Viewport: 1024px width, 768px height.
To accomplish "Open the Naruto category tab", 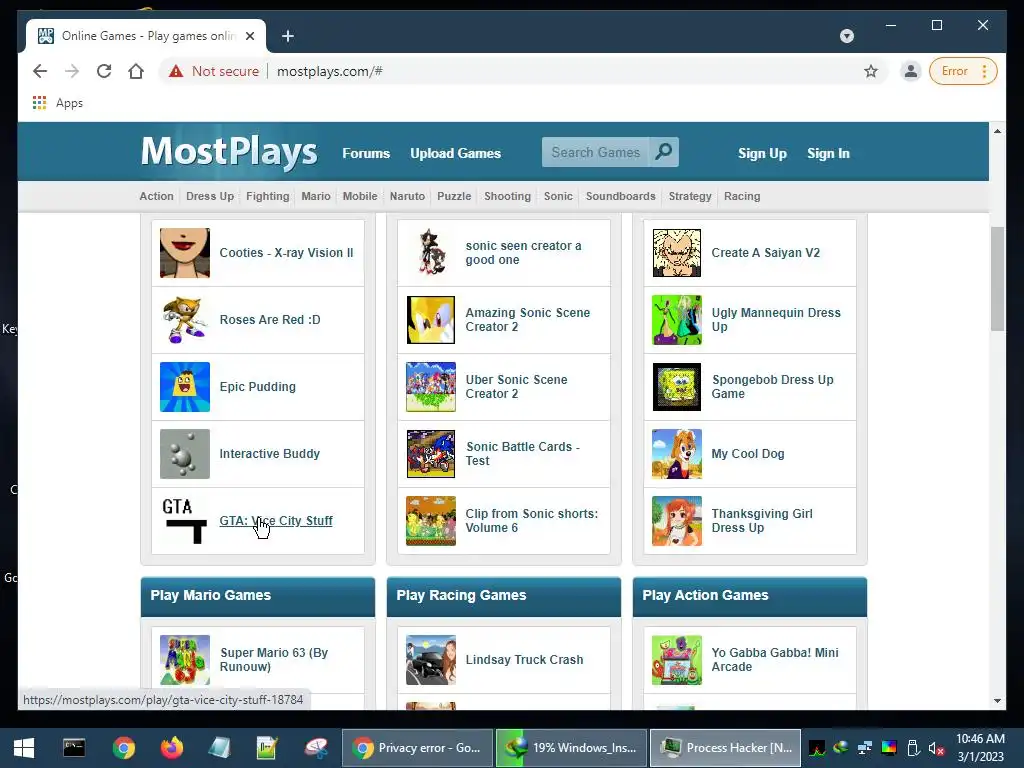I will (x=407, y=196).
